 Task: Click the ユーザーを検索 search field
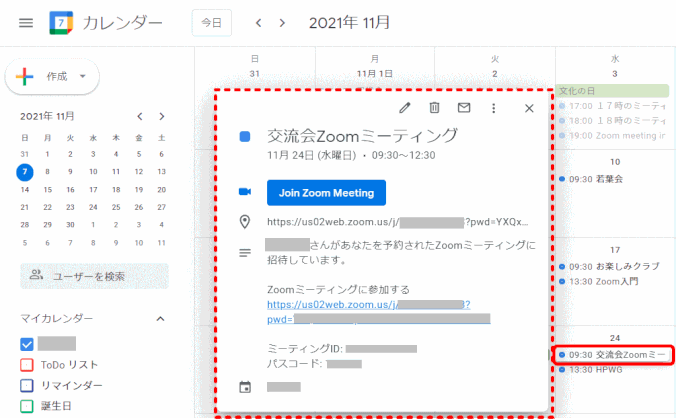point(94,276)
